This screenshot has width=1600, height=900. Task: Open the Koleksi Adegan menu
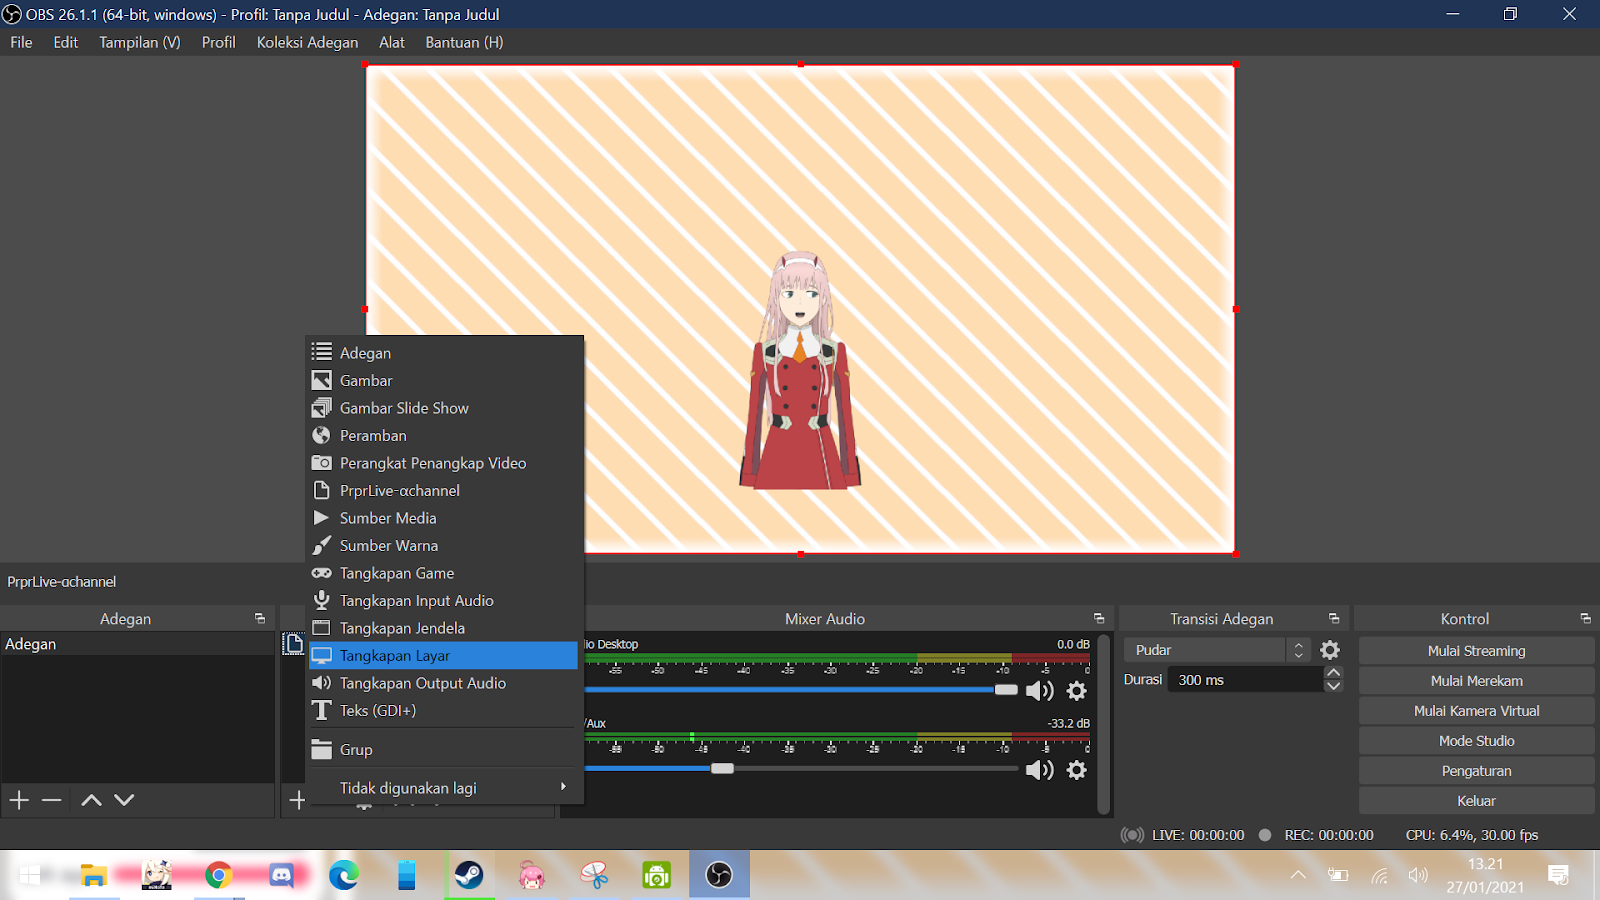point(307,42)
